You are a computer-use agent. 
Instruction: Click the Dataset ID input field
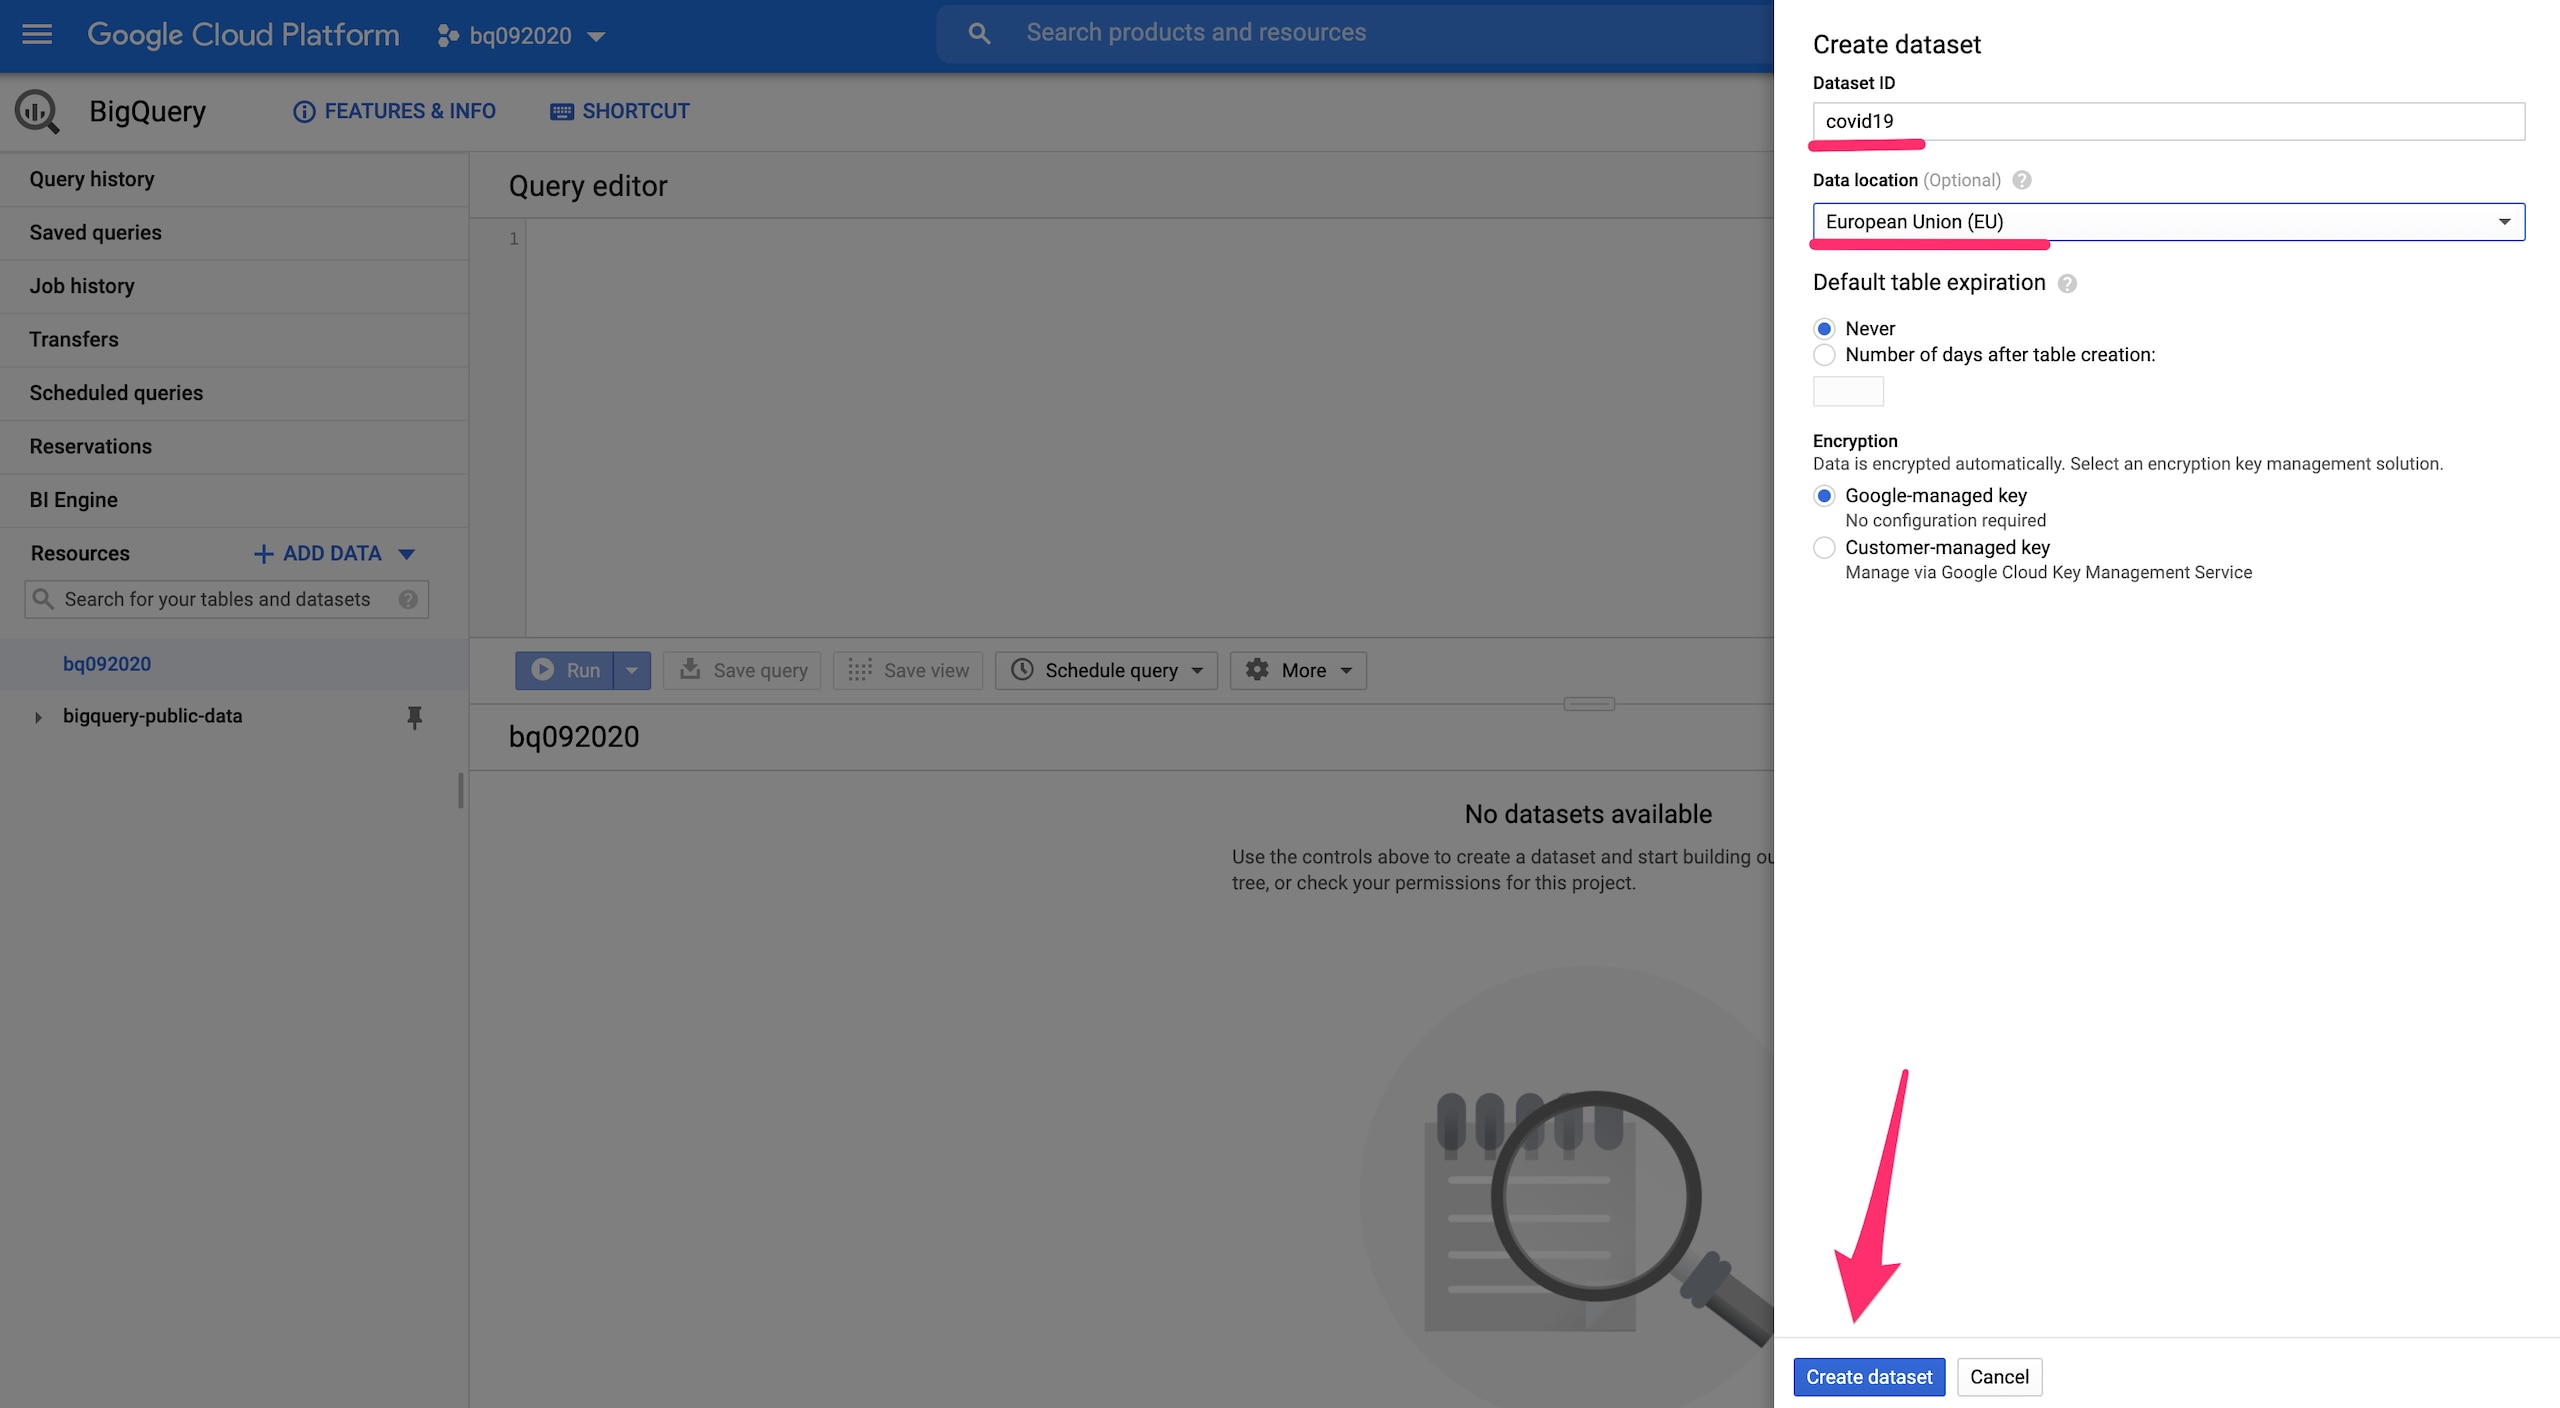(2167, 122)
